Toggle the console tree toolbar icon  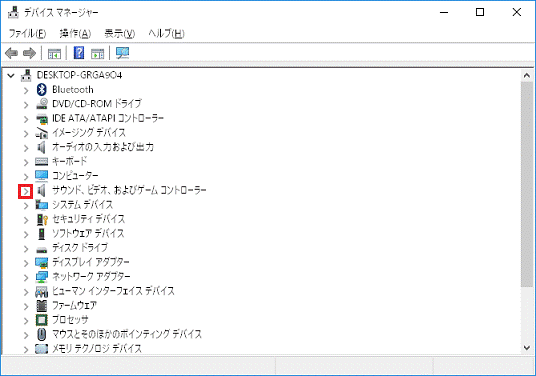[54, 54]
